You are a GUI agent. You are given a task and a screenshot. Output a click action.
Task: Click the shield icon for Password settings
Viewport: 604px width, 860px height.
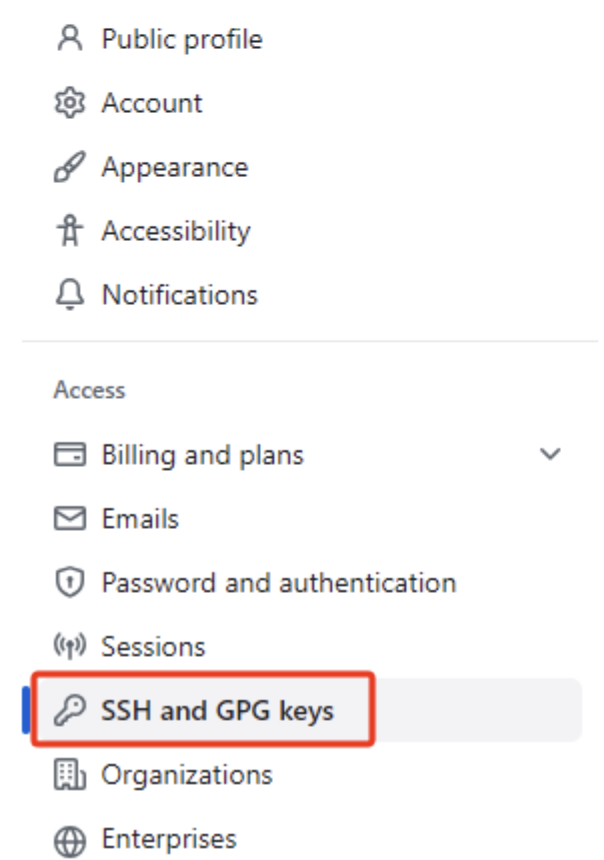click(x=67, y=584)
